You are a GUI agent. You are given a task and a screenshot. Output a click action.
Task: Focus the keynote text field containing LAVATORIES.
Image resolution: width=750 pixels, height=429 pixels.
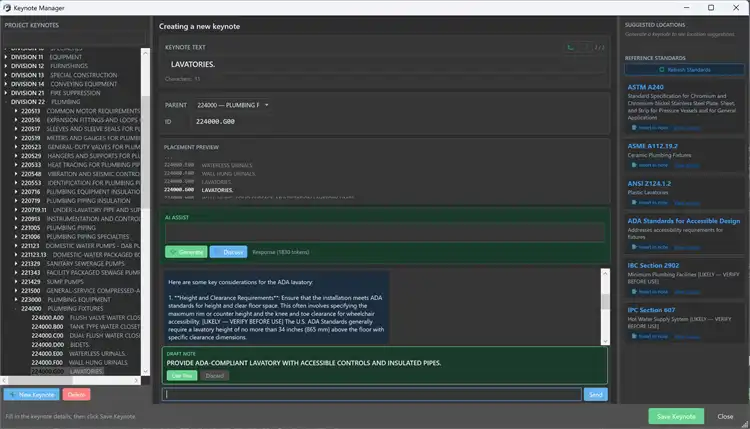click(x=385, y=64)
